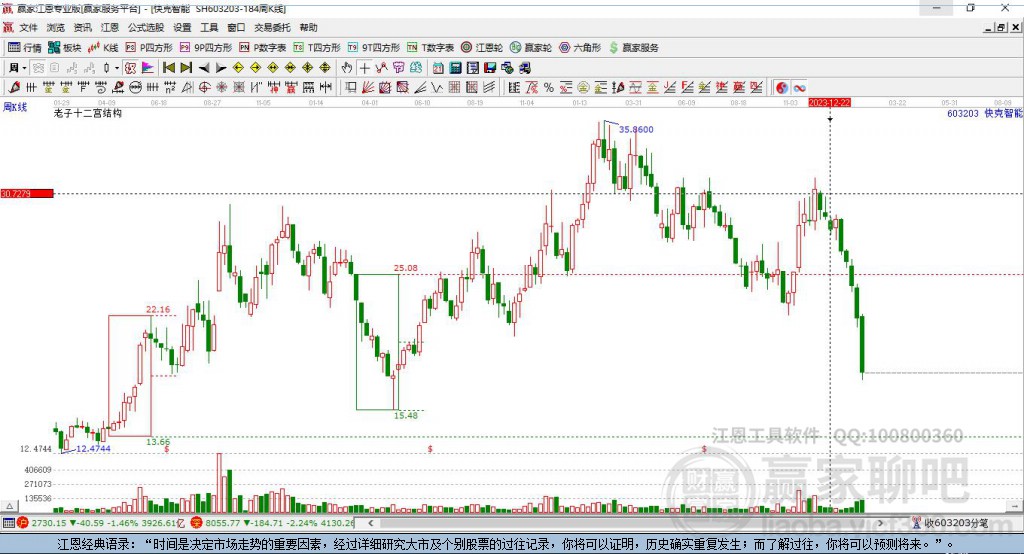Image resolution: width=1024 pixels, height=554 pixels.
Task: Click the red 30.7279 price label
Action: [x=27, y=193]
